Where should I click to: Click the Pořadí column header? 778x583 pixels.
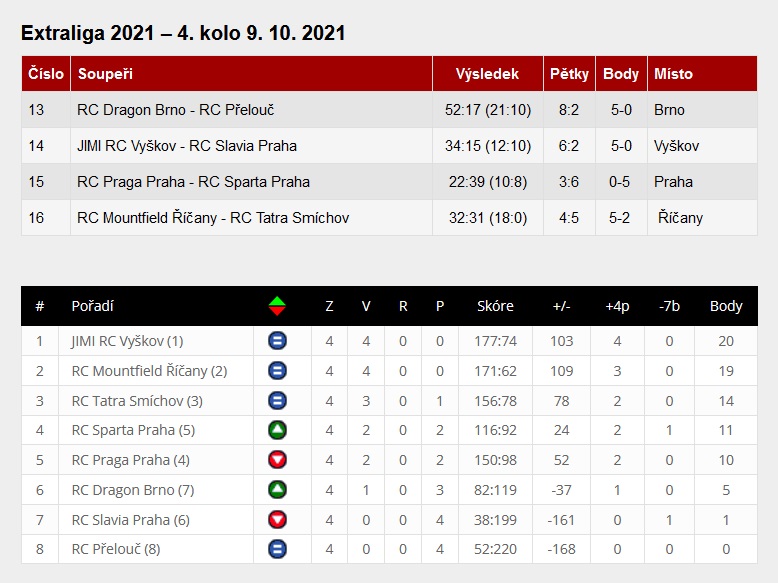click(x=92, y=306)
